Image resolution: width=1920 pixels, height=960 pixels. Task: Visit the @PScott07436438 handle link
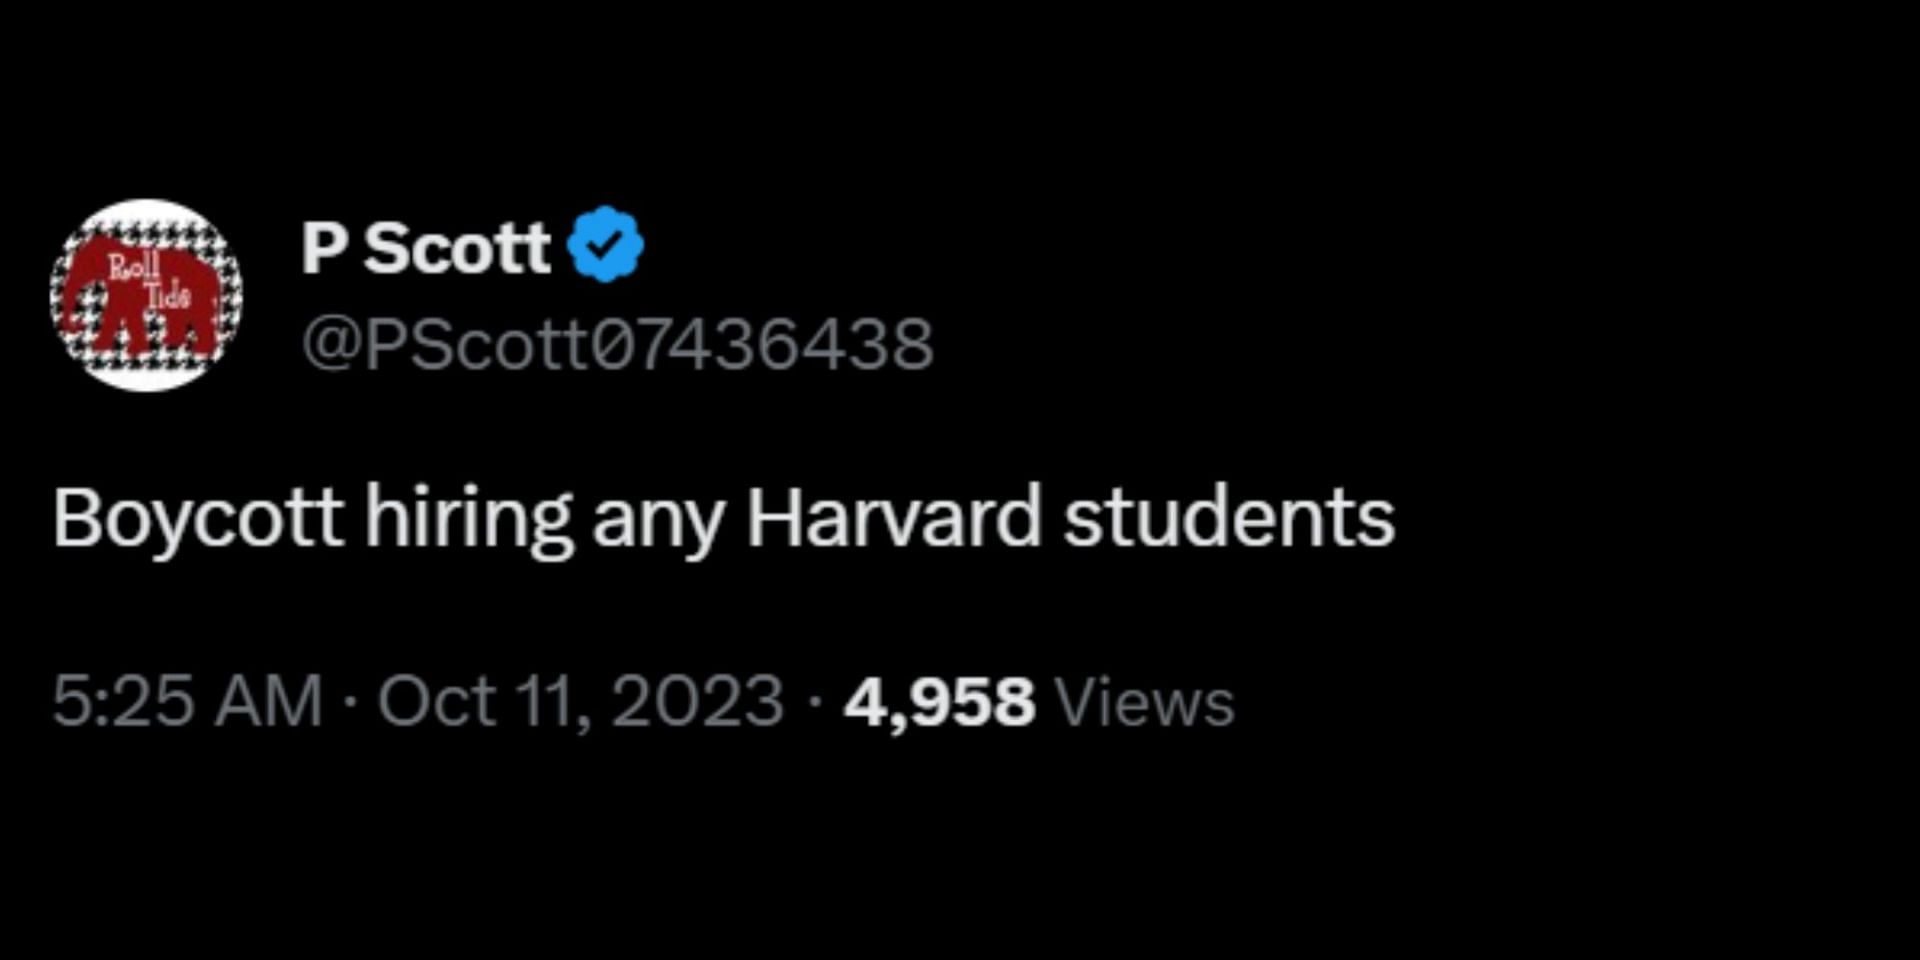tap(618, 344)
